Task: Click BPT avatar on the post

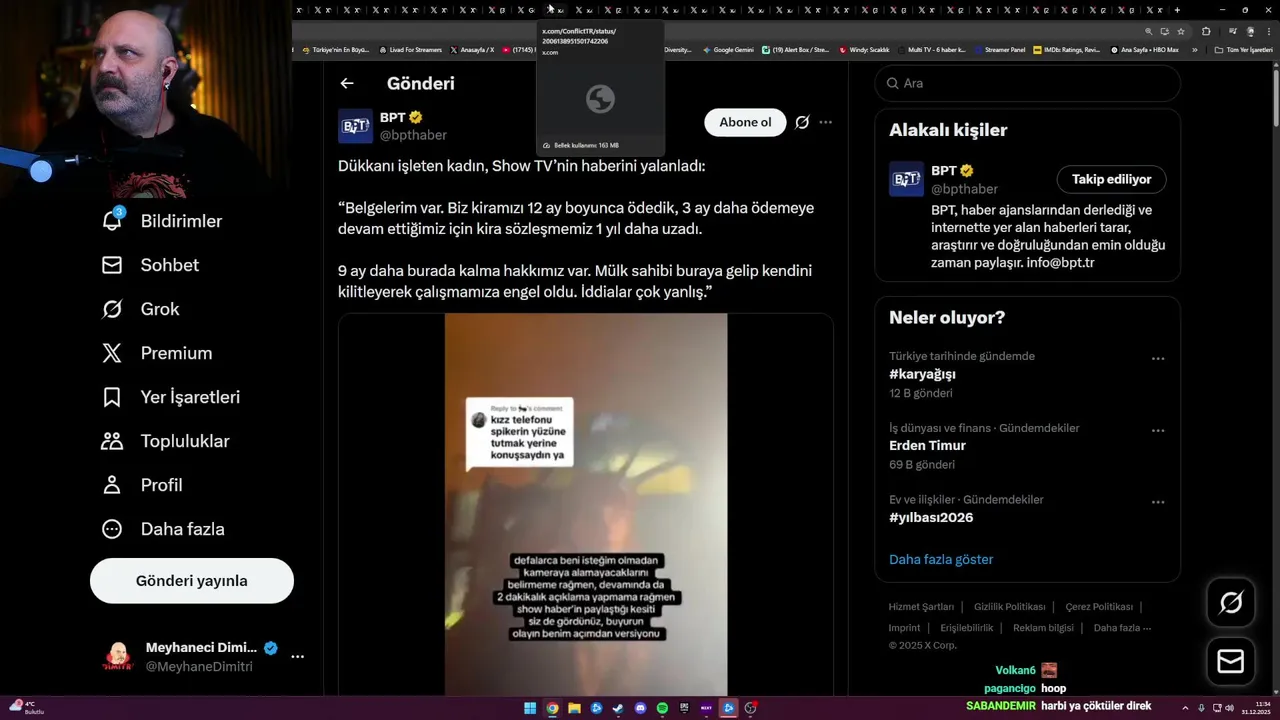Action: [355, 126]
